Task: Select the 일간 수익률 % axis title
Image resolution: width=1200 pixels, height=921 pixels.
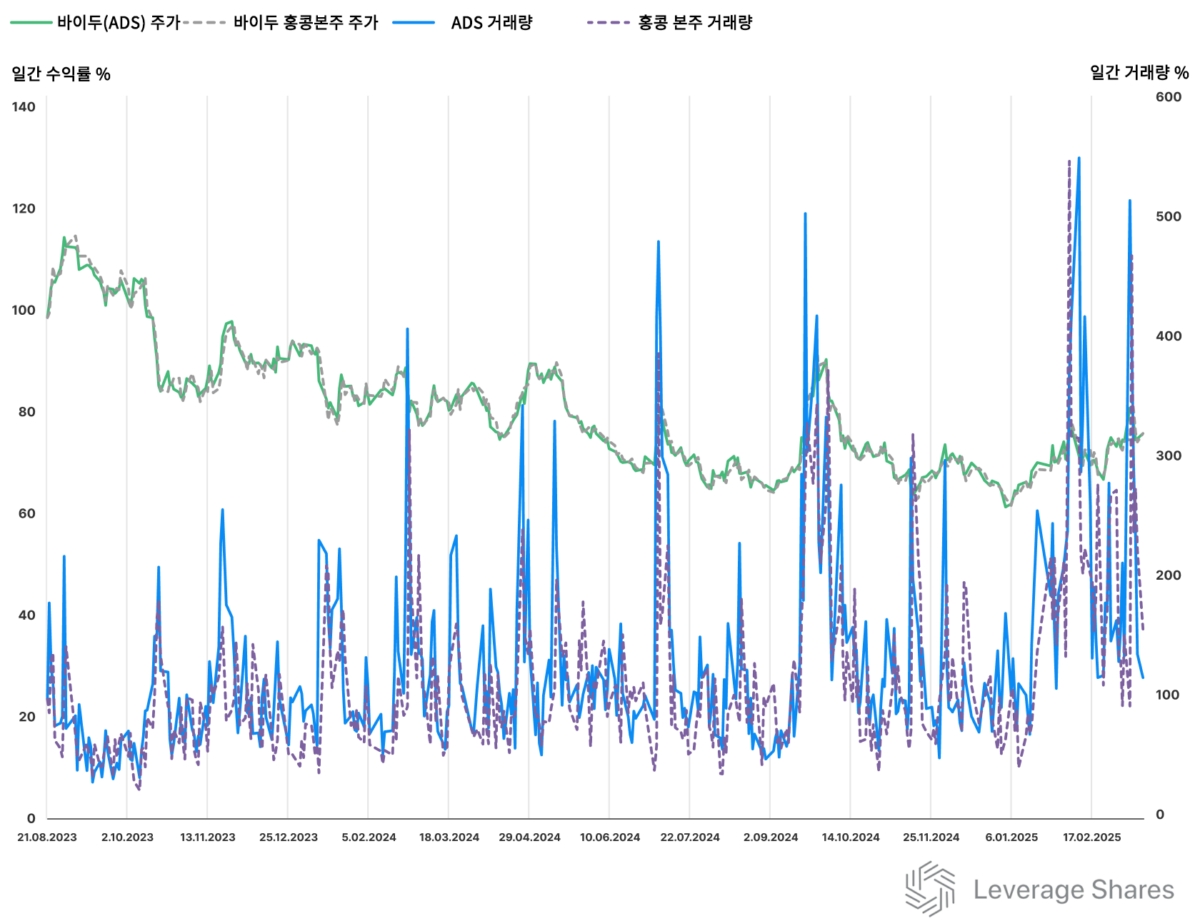Action: [x=60, y=73]
